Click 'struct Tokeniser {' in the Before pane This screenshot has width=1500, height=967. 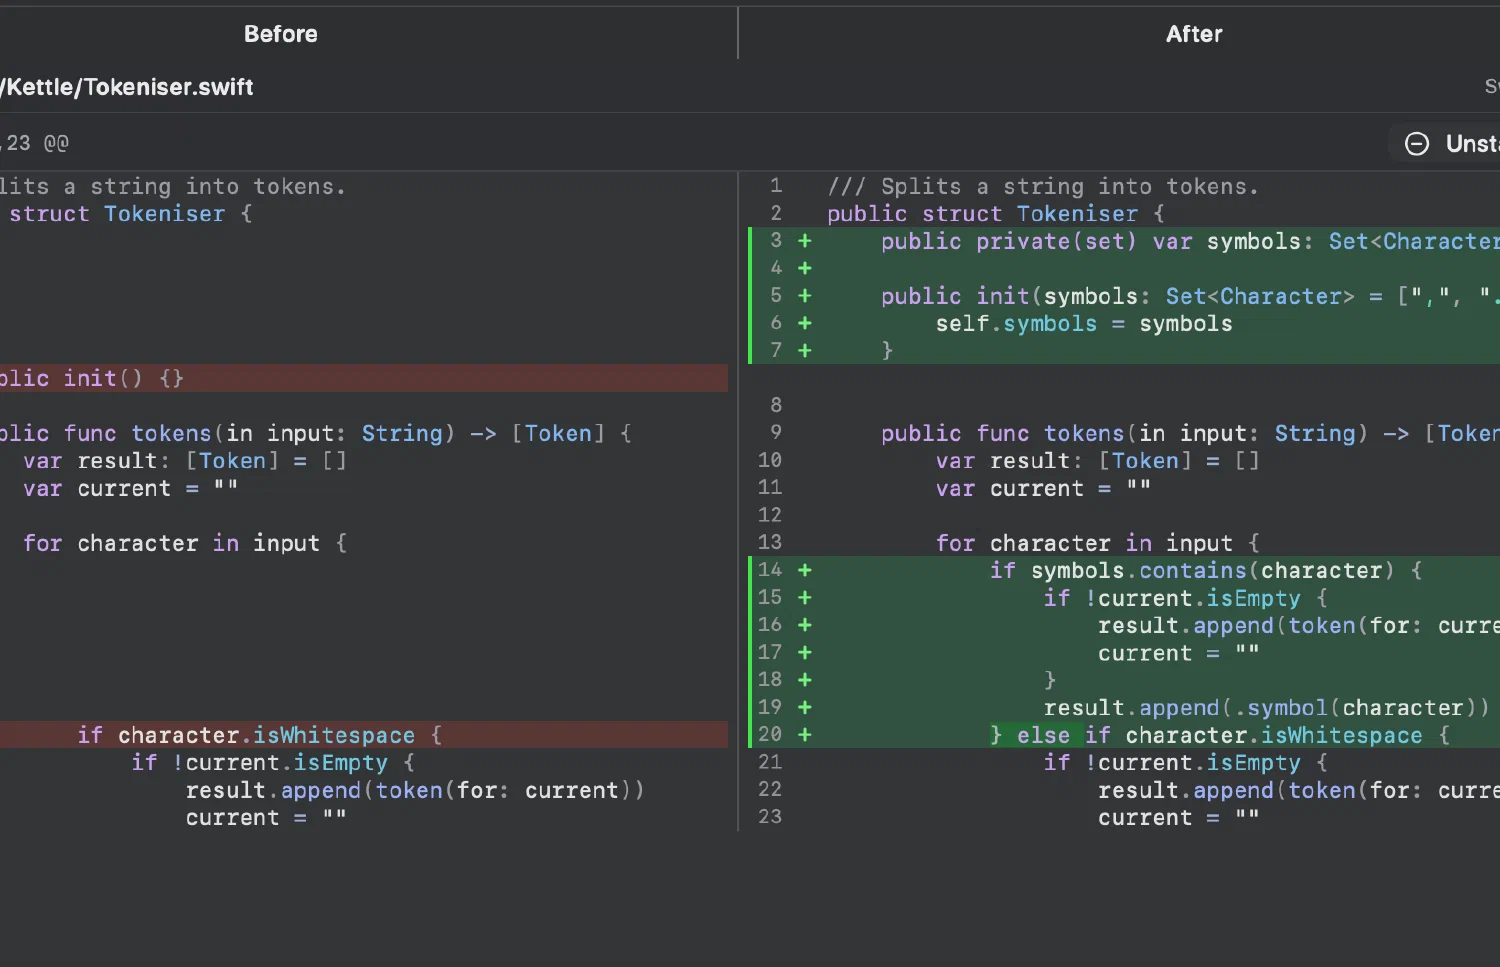pos(130,214)
